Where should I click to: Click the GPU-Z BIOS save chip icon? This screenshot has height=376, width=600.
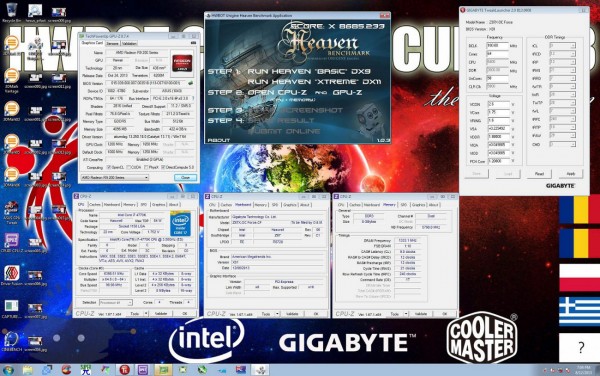coord(190,83)
